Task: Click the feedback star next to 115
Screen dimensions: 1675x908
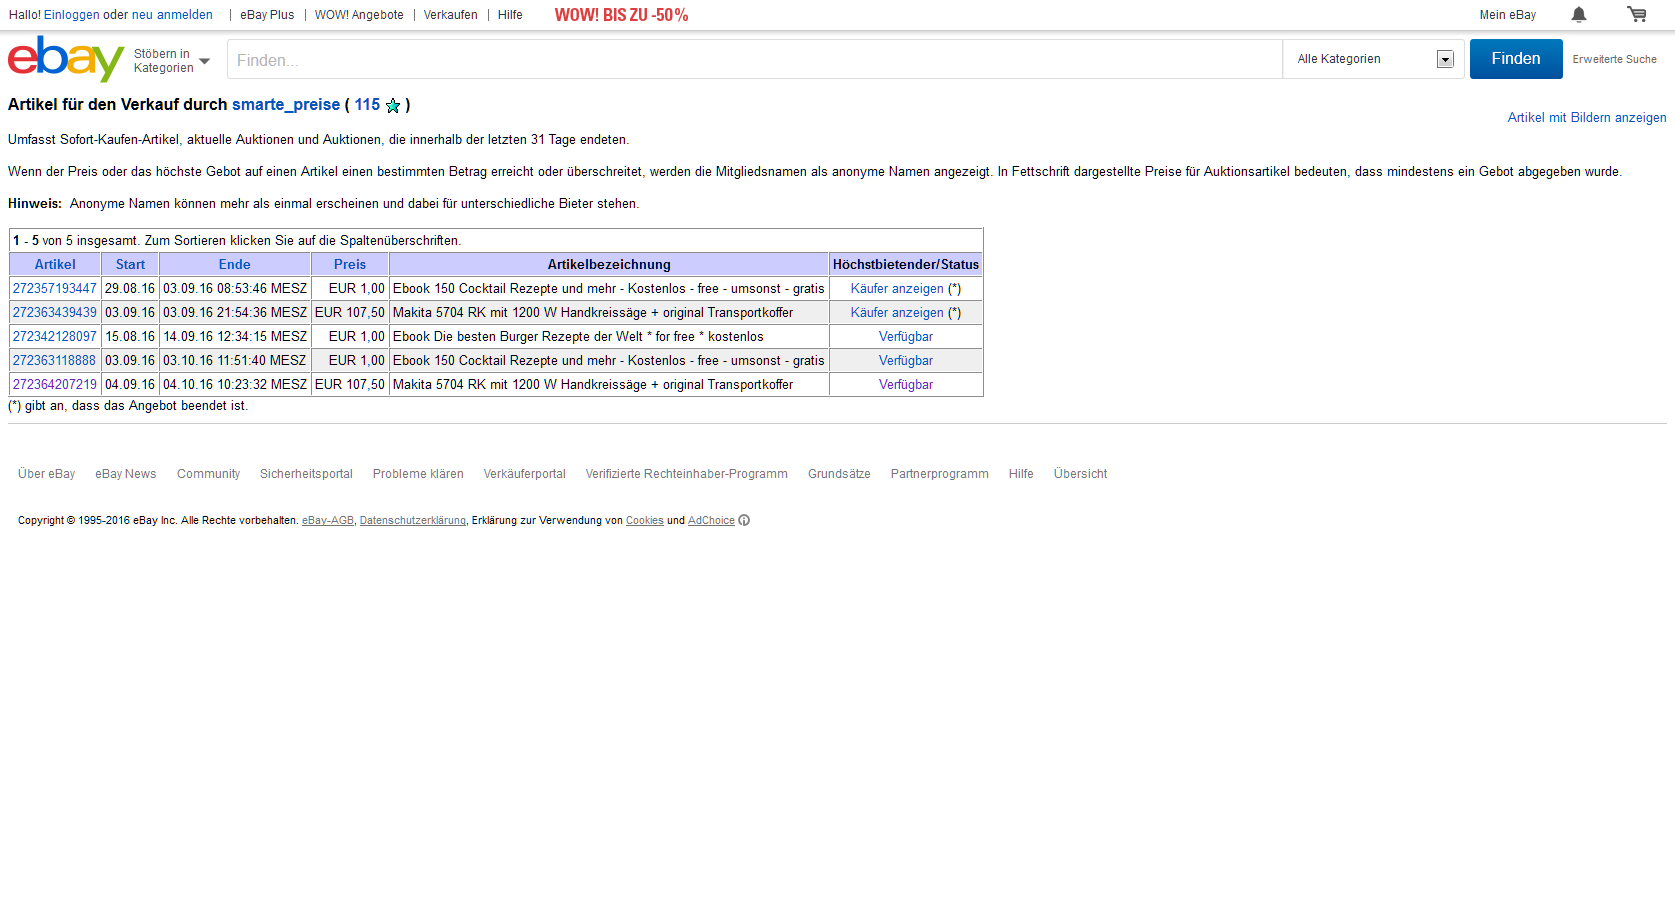Action: 393,106
